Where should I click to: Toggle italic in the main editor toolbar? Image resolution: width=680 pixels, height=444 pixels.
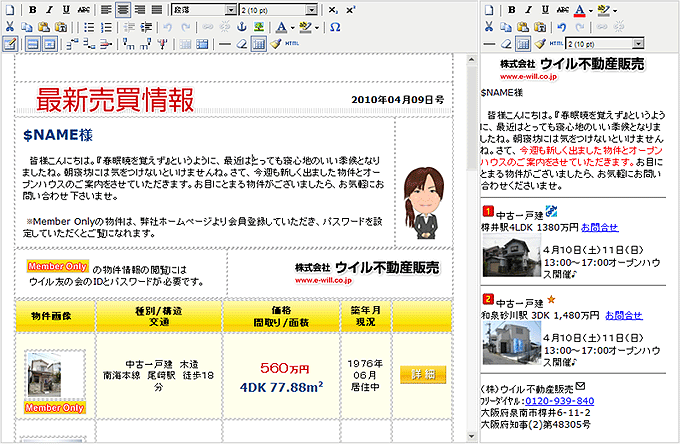(50, 10)
